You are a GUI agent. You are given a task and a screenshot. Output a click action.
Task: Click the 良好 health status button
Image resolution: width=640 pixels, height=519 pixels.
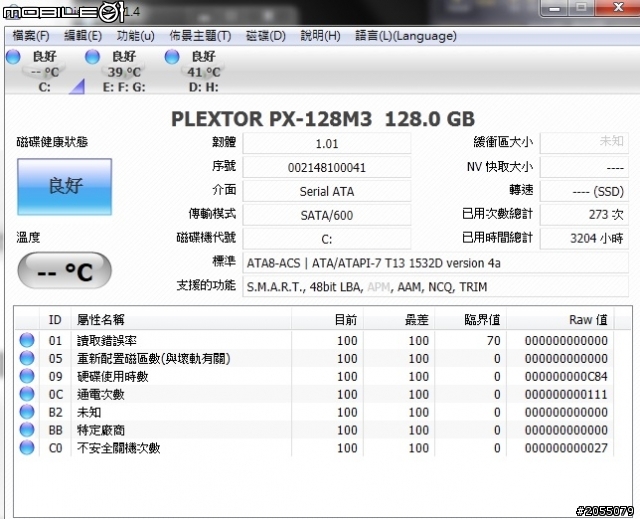click(64, 187)
